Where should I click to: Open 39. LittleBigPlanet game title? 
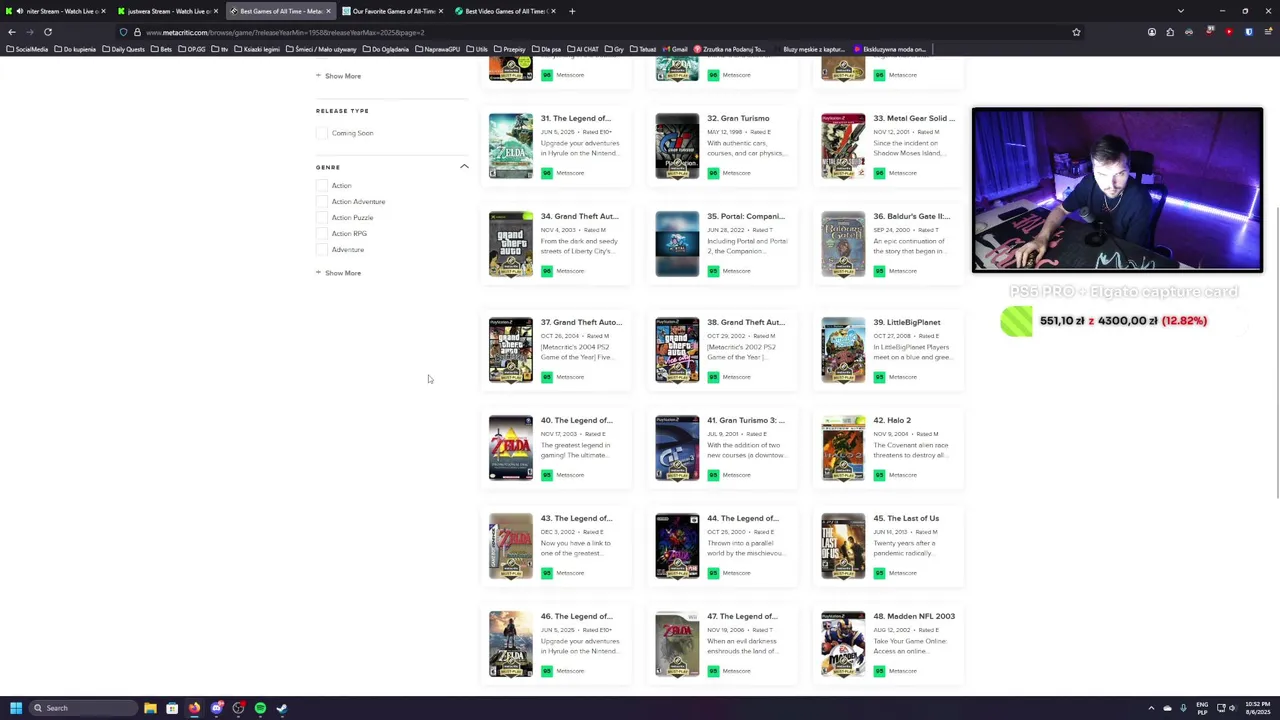tap(907, 322)
